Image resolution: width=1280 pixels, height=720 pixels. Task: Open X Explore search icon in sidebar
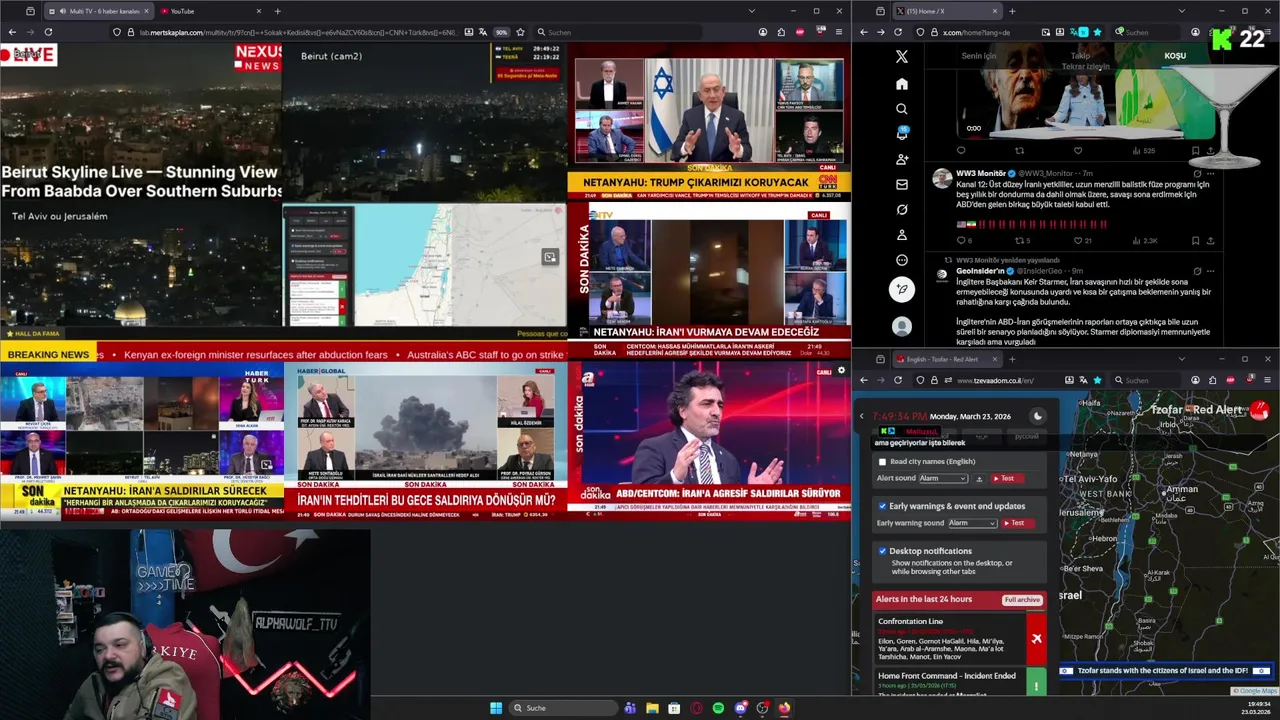point(902,109)
